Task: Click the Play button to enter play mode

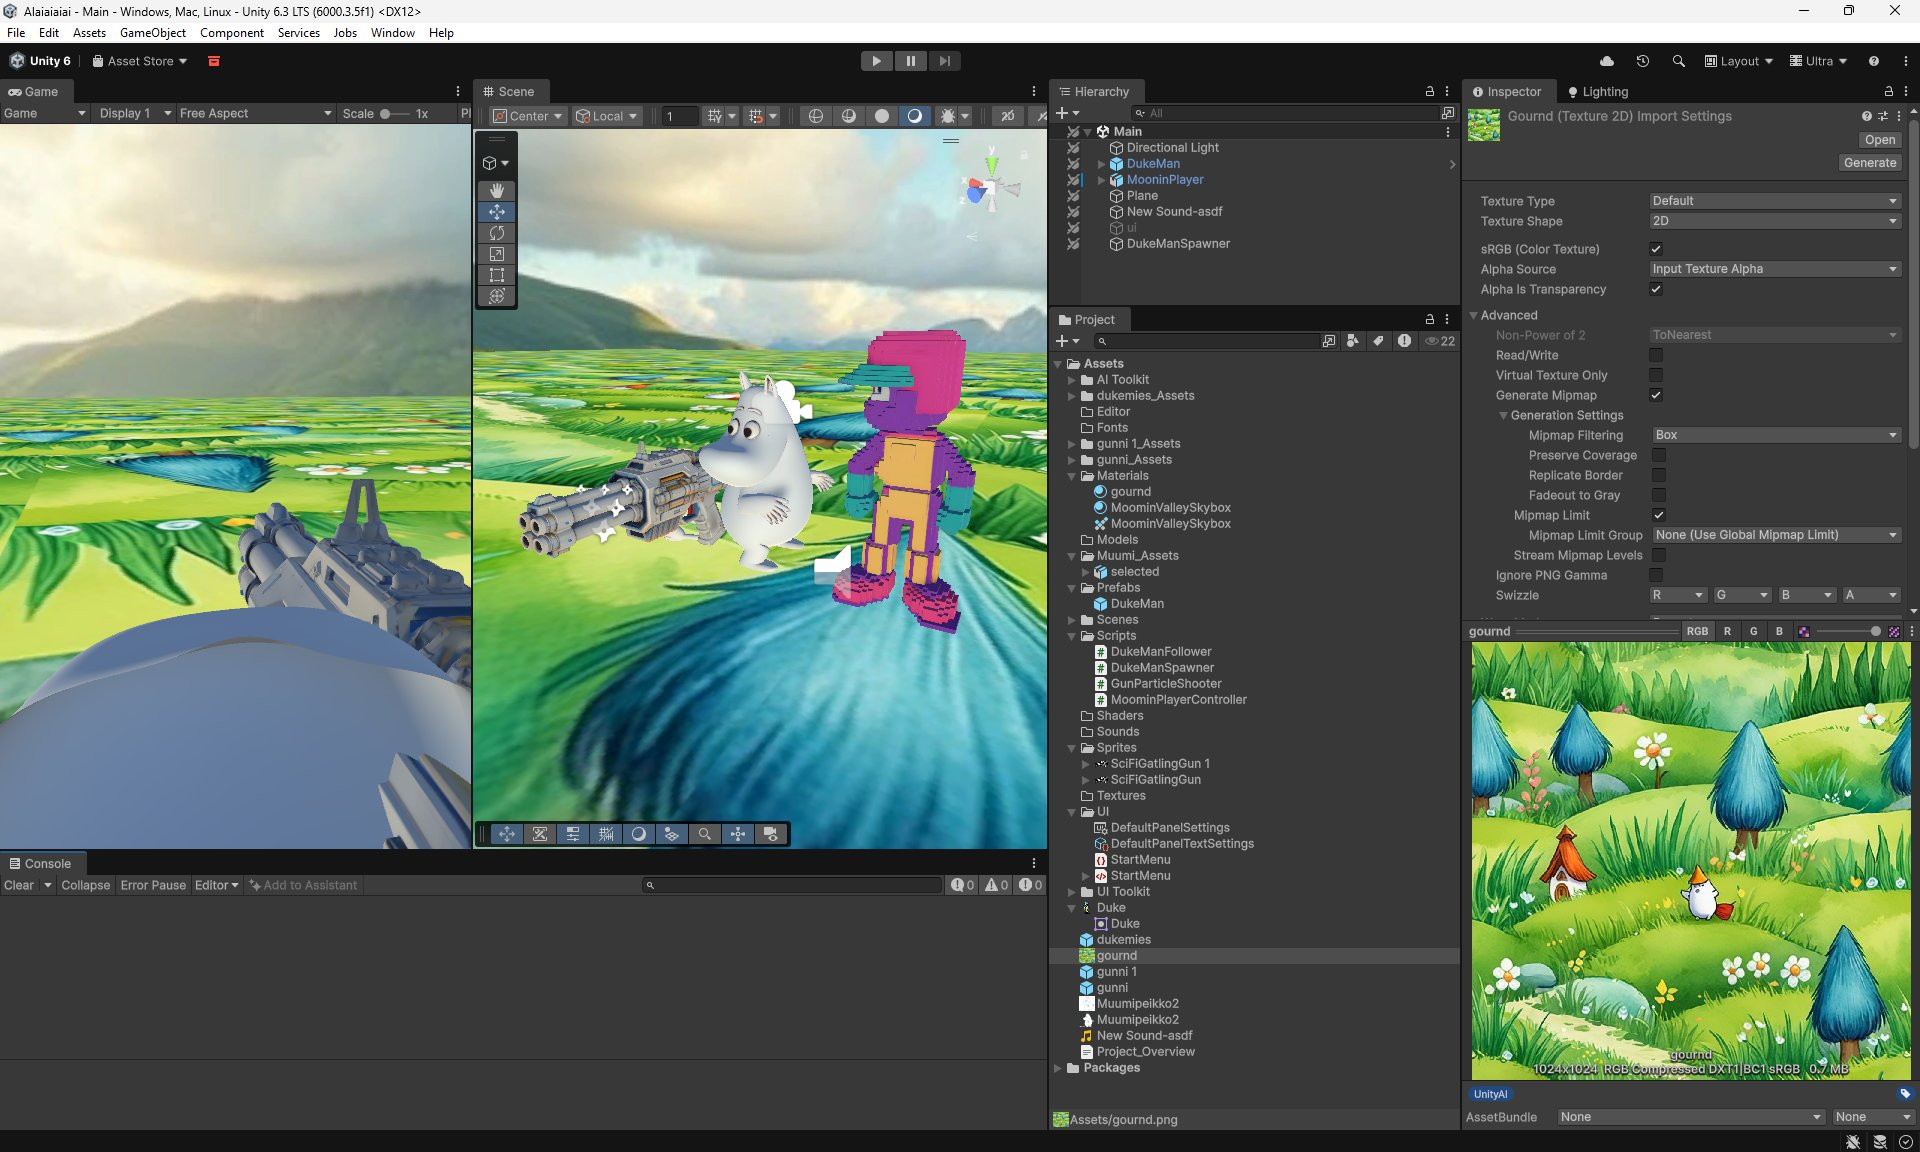Action: [x=876, y=61]
